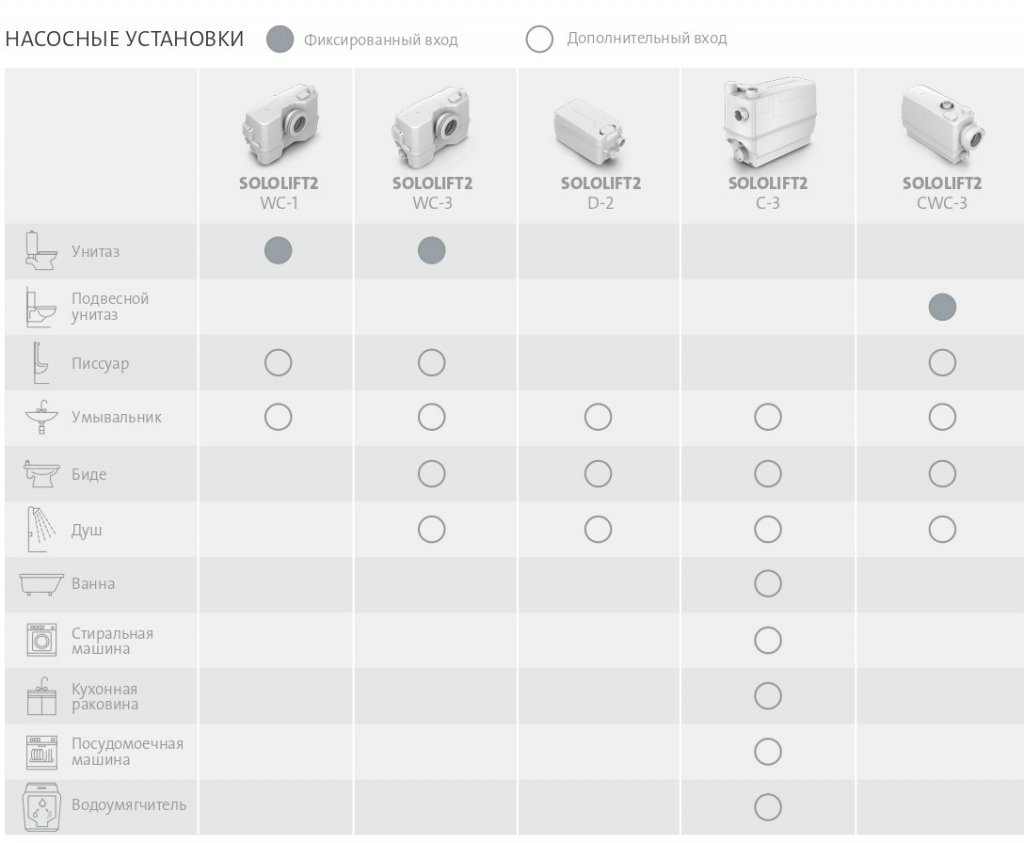Click the shower (Душ) icon
Image resolution: width=1024 pixels, height=843 pixels.
40,529
